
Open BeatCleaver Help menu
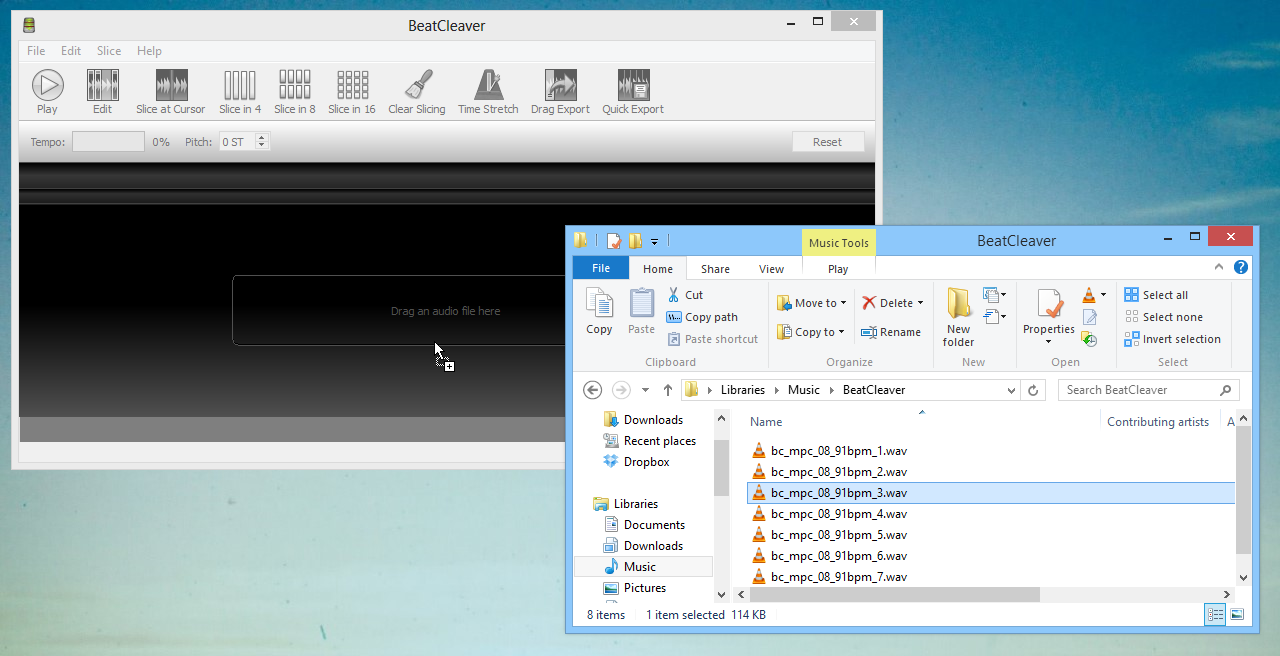coord(149,51)
